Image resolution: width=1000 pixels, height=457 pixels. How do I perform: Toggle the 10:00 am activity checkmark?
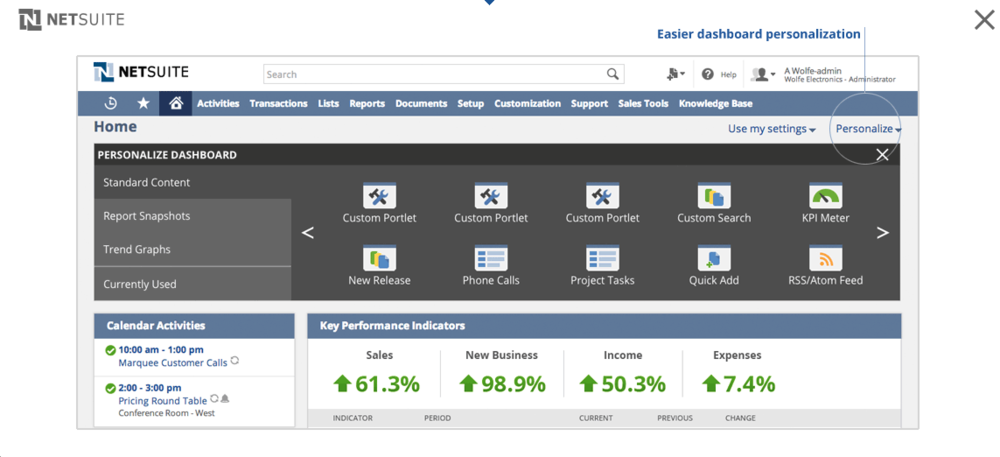click(x=110, y=350)
